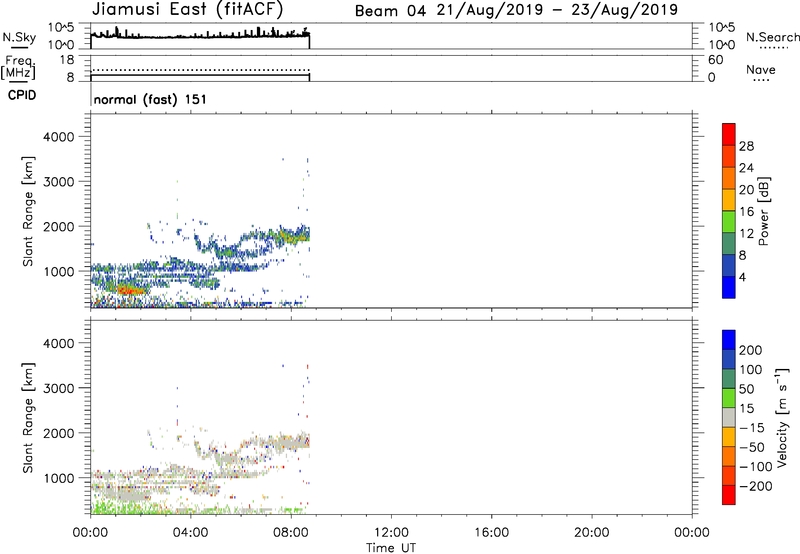The image size is (800, 554).
Task: Click the "3000" range tick on the velocity panel
Action: click(58, 388)
